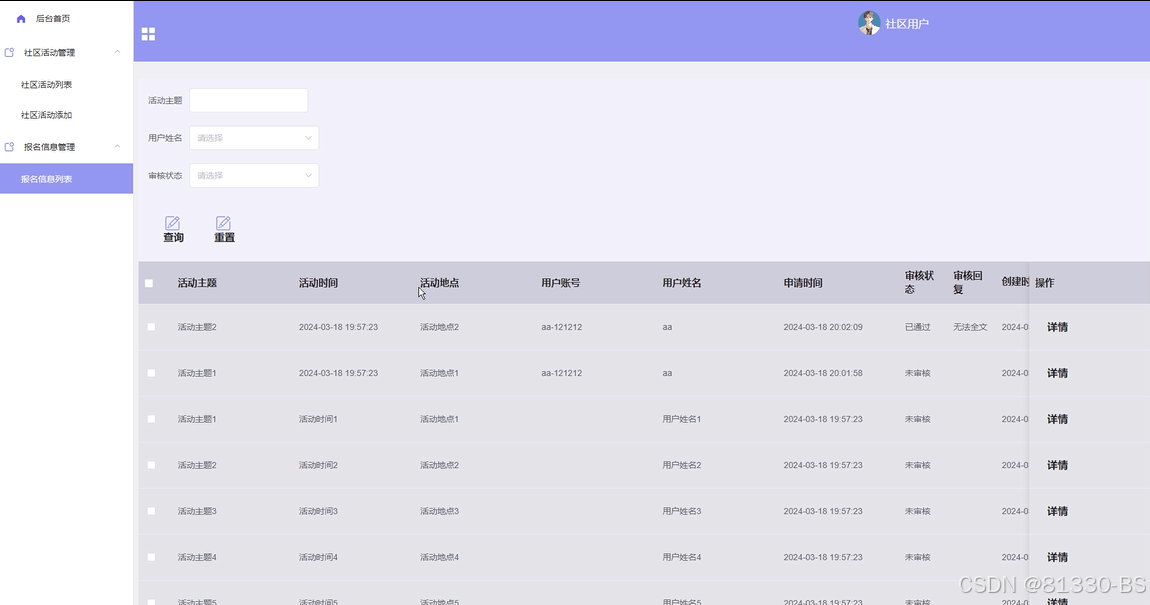Click the 活动时间4 cell

point(318,557)
